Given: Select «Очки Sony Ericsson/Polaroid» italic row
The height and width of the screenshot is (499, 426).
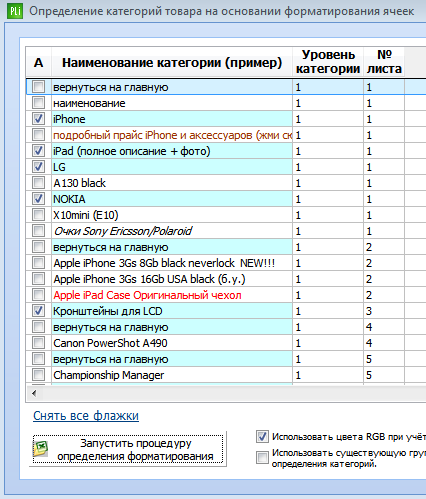Looking at the screenshot, I should (x=123, y=231).
